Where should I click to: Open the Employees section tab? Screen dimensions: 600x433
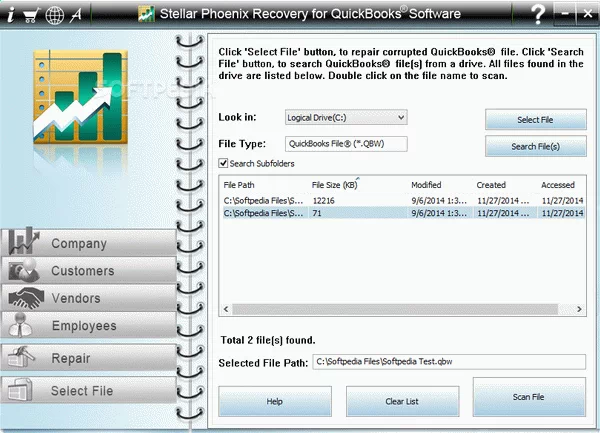pos(85,325)
